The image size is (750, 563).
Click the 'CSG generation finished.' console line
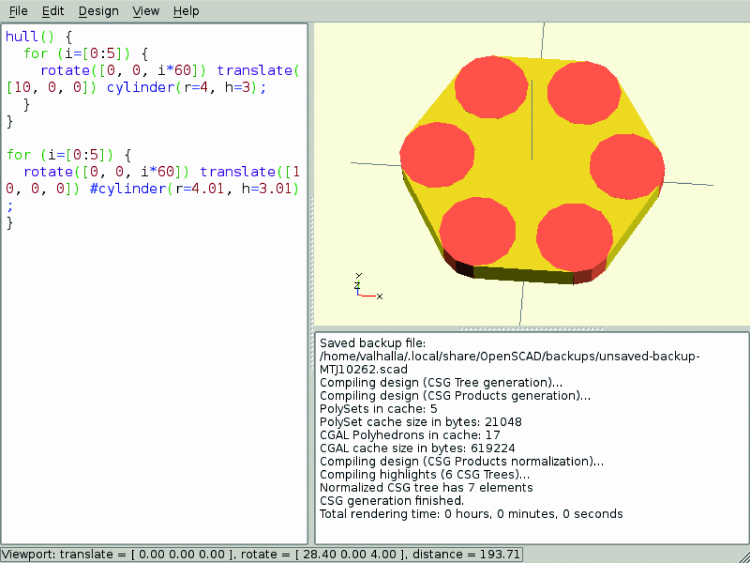coord(391,500)
